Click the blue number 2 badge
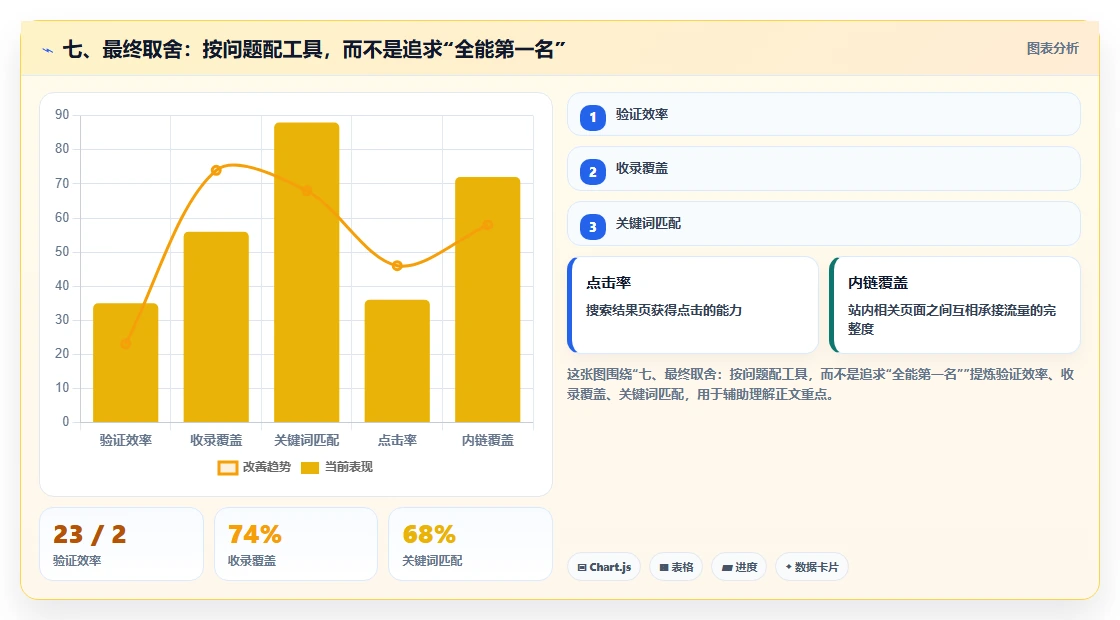Viewport: 1120px width, 620px height. tap(592, 171)
